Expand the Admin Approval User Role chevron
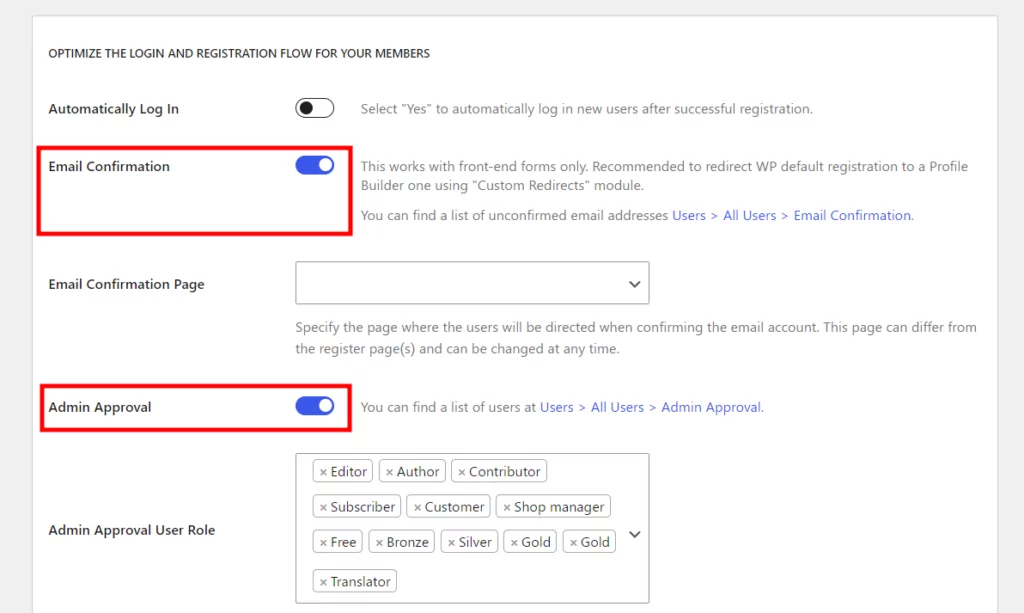Screen dimensions: 1024x613 [x=635, y=534]
